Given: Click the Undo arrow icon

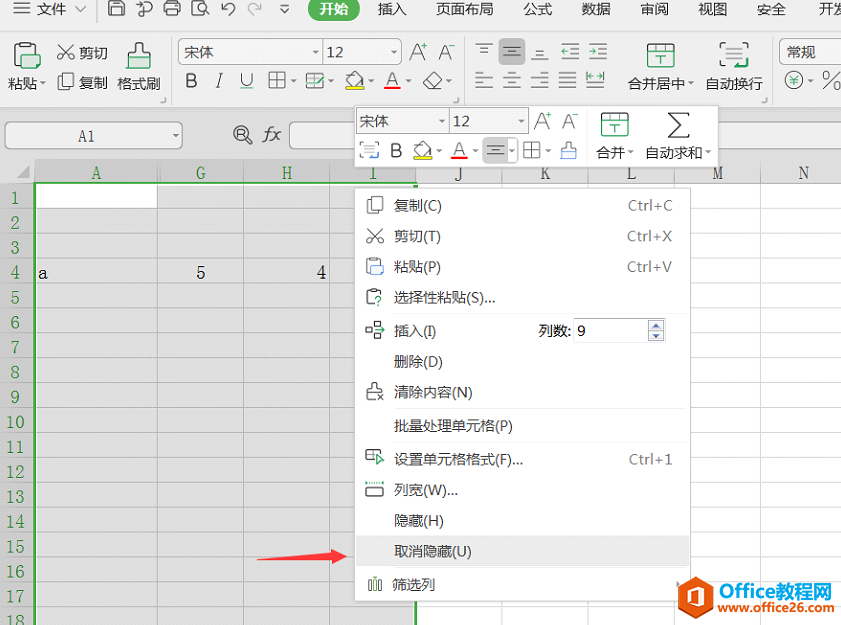Looking at the screenshot, I should [x=228, y=9].
